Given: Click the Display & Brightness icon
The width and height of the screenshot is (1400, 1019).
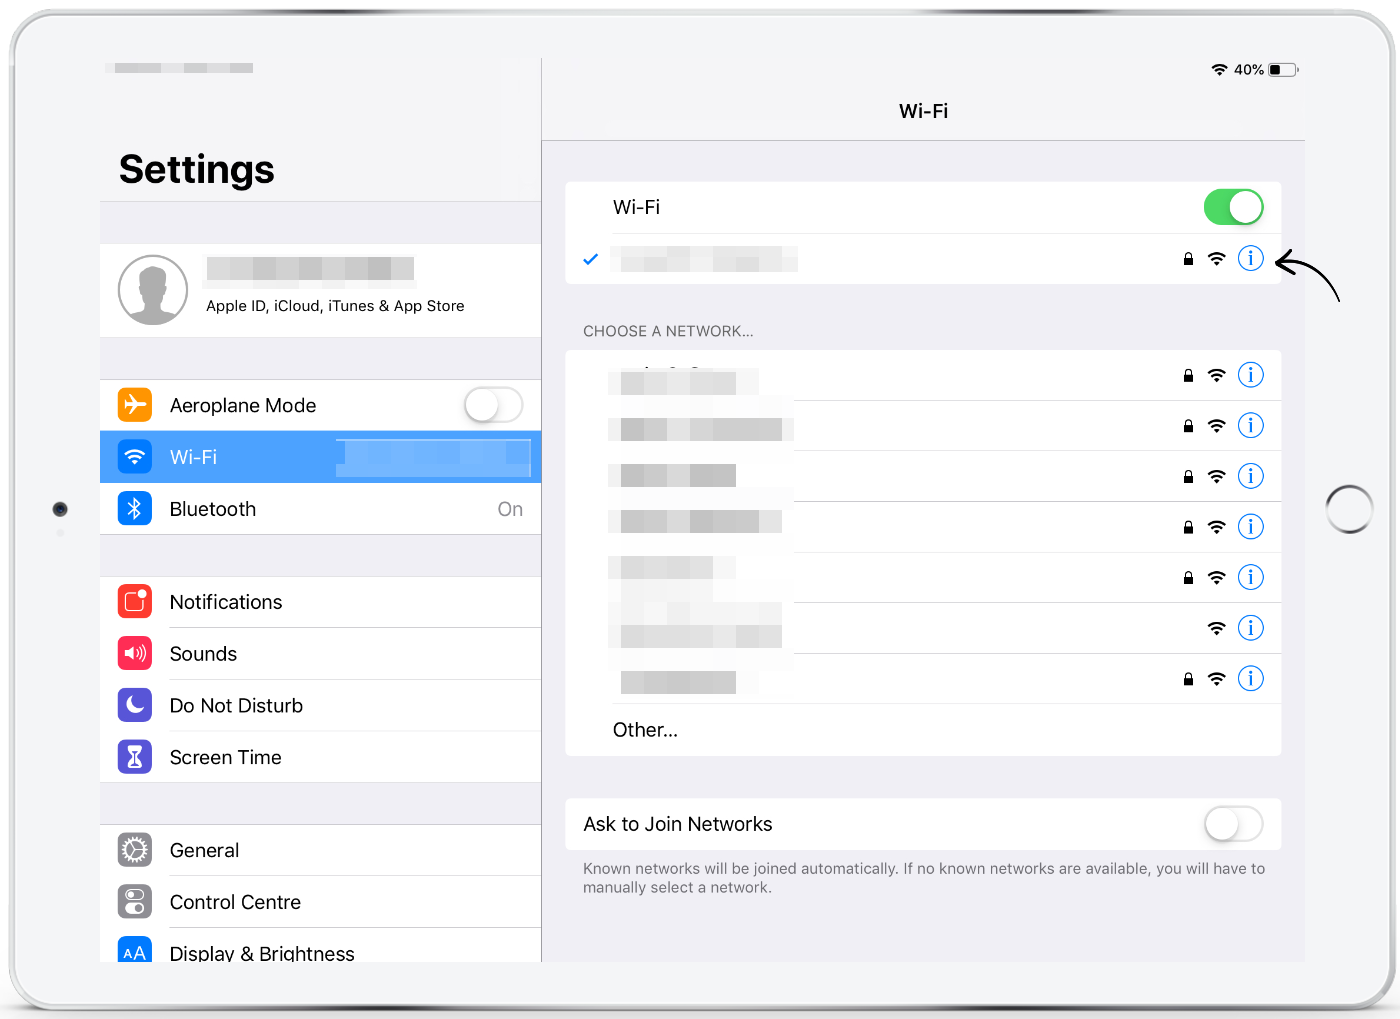Looking at the screenshot, I should 135,952.
